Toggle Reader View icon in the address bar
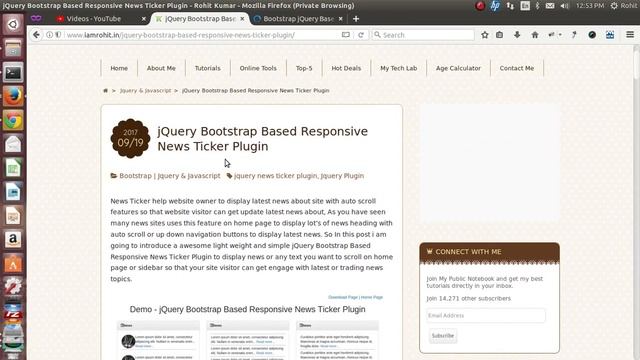Image resolution: width=640 pixels, height=360 pixels. coord(346,35)
